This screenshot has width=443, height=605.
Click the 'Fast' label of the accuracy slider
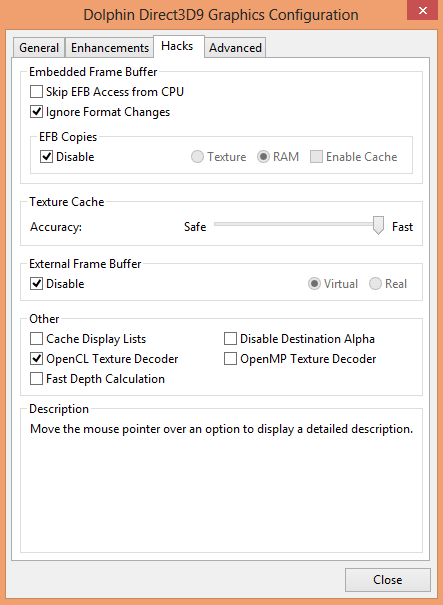[402, 226]
